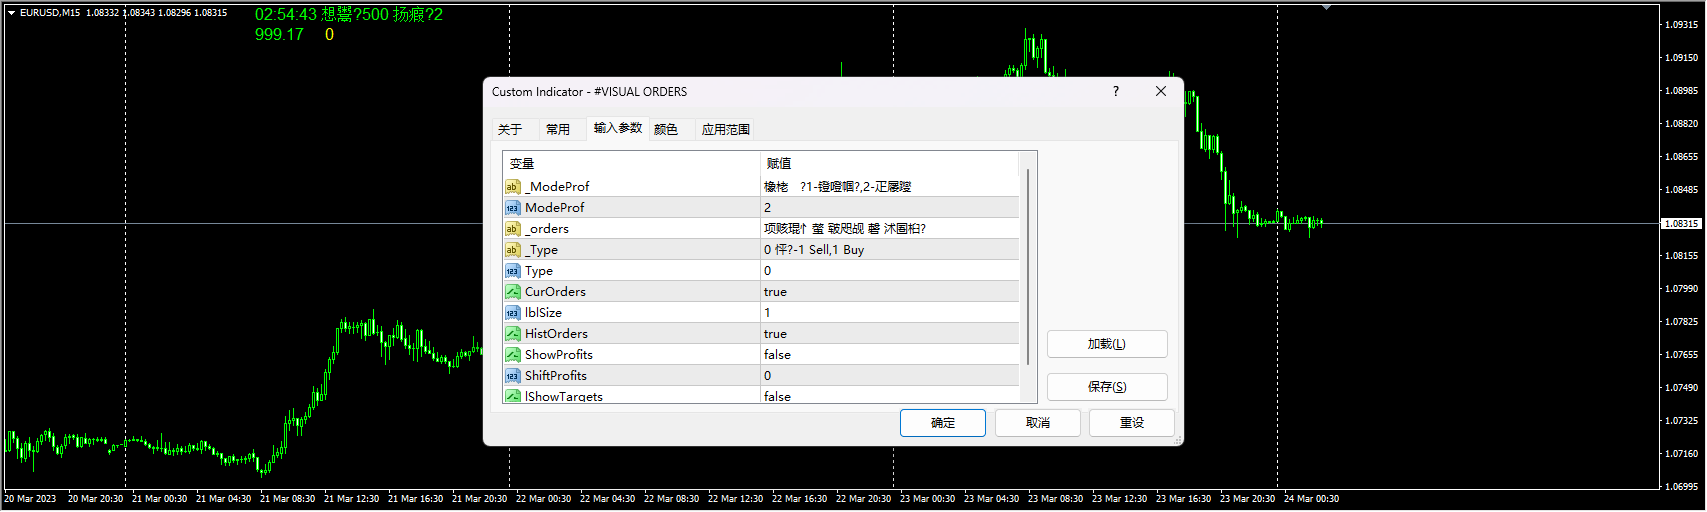Click the 加载(L) button
Image resolution: width=1707 pixels, height=512 pixels.
point(1106,344)
